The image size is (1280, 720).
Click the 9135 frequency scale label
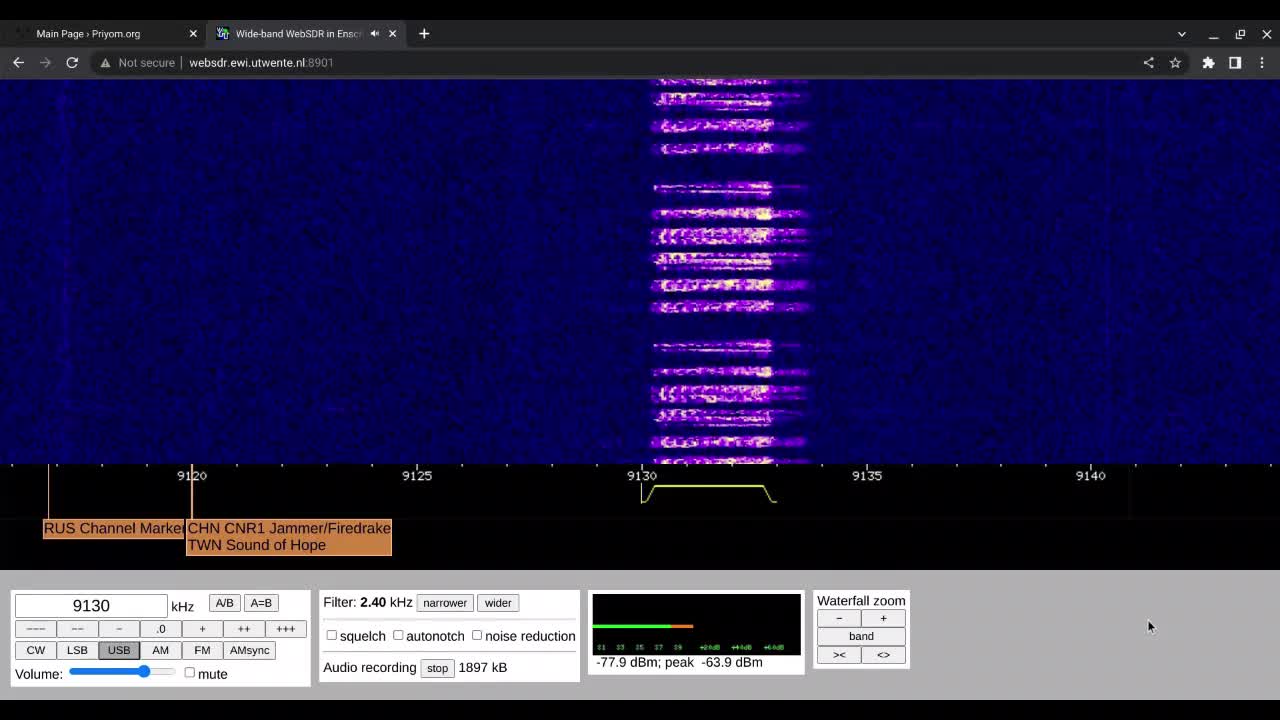[867, 476]
